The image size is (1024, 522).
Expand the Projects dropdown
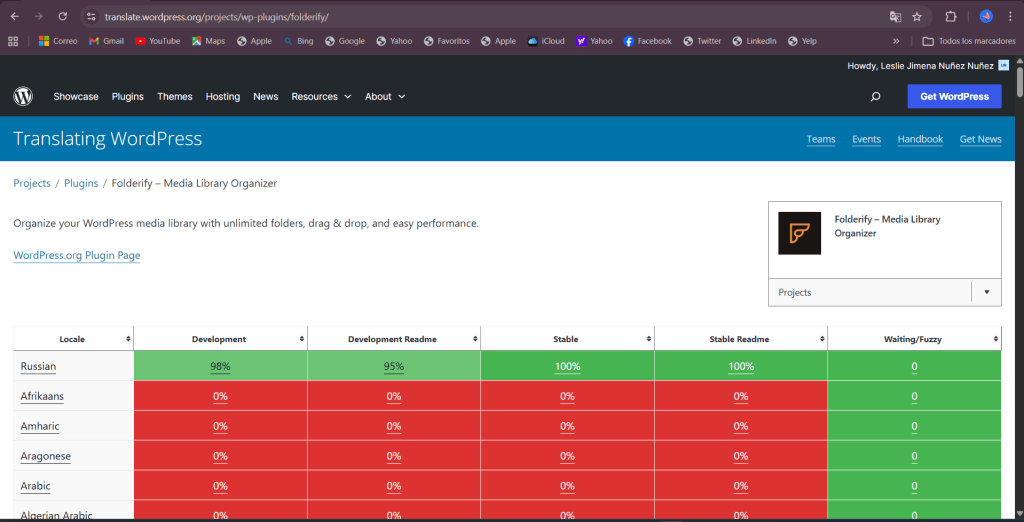tap(986, 292)
